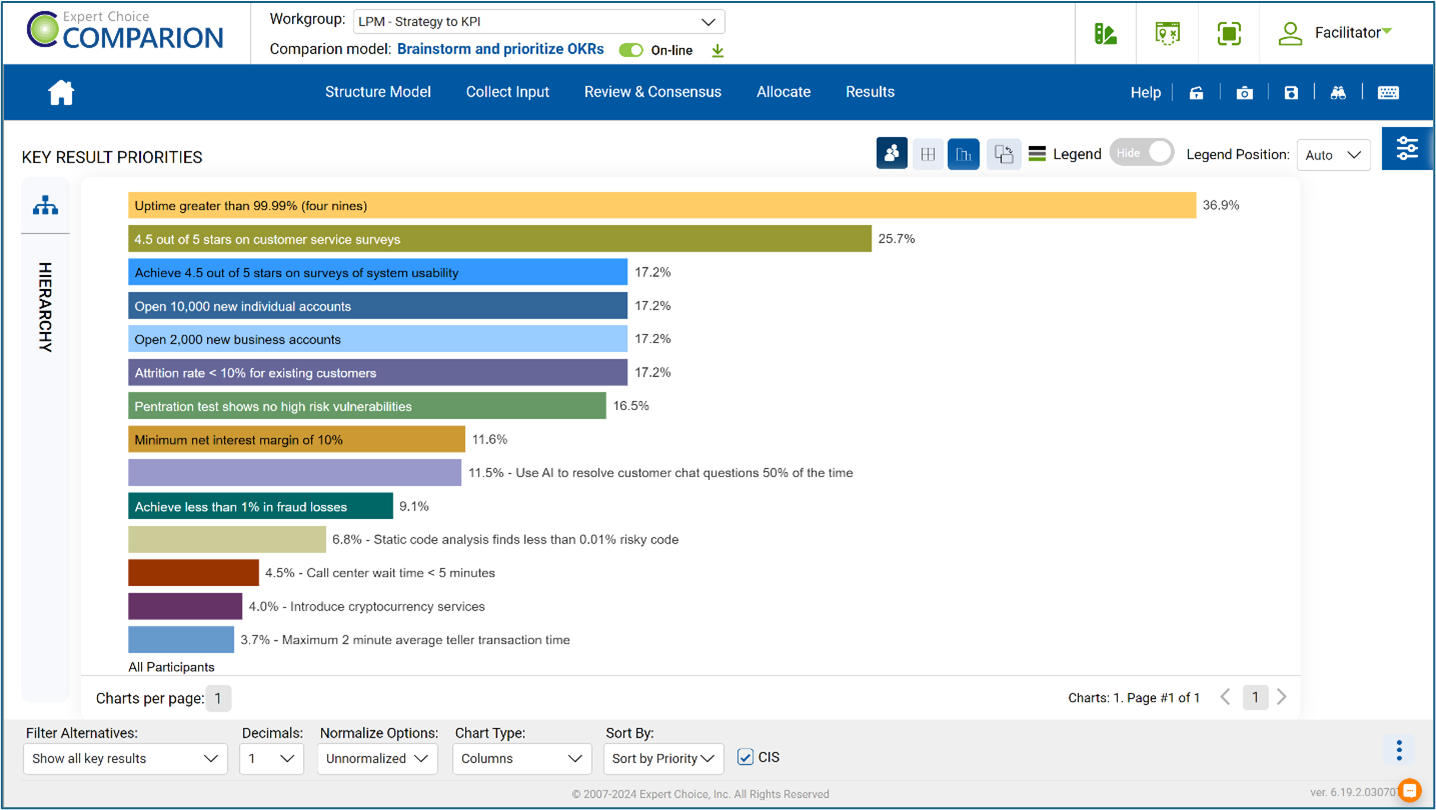Change Legend Position from Auto
1436x810 pixels.
tap(1333, 155)
